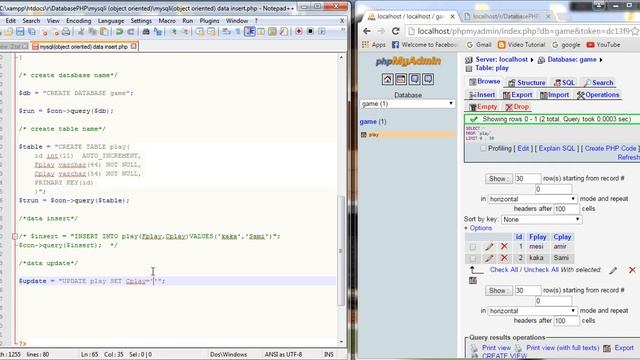Click the Replace icon in Notepad++ toolbar
This screenshot has height=360, width=640.
coord(158,31)
